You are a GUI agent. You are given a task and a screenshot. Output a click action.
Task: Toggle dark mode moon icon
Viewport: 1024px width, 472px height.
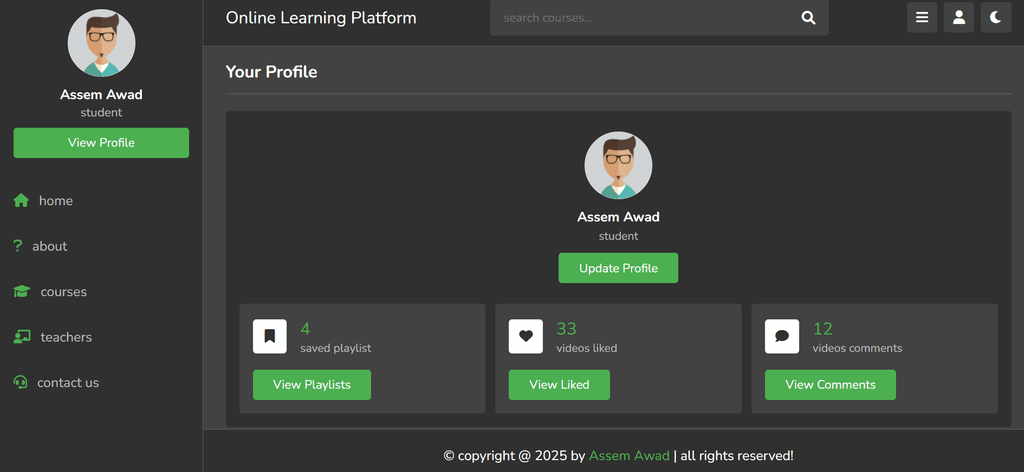click(x=995, y=18)
